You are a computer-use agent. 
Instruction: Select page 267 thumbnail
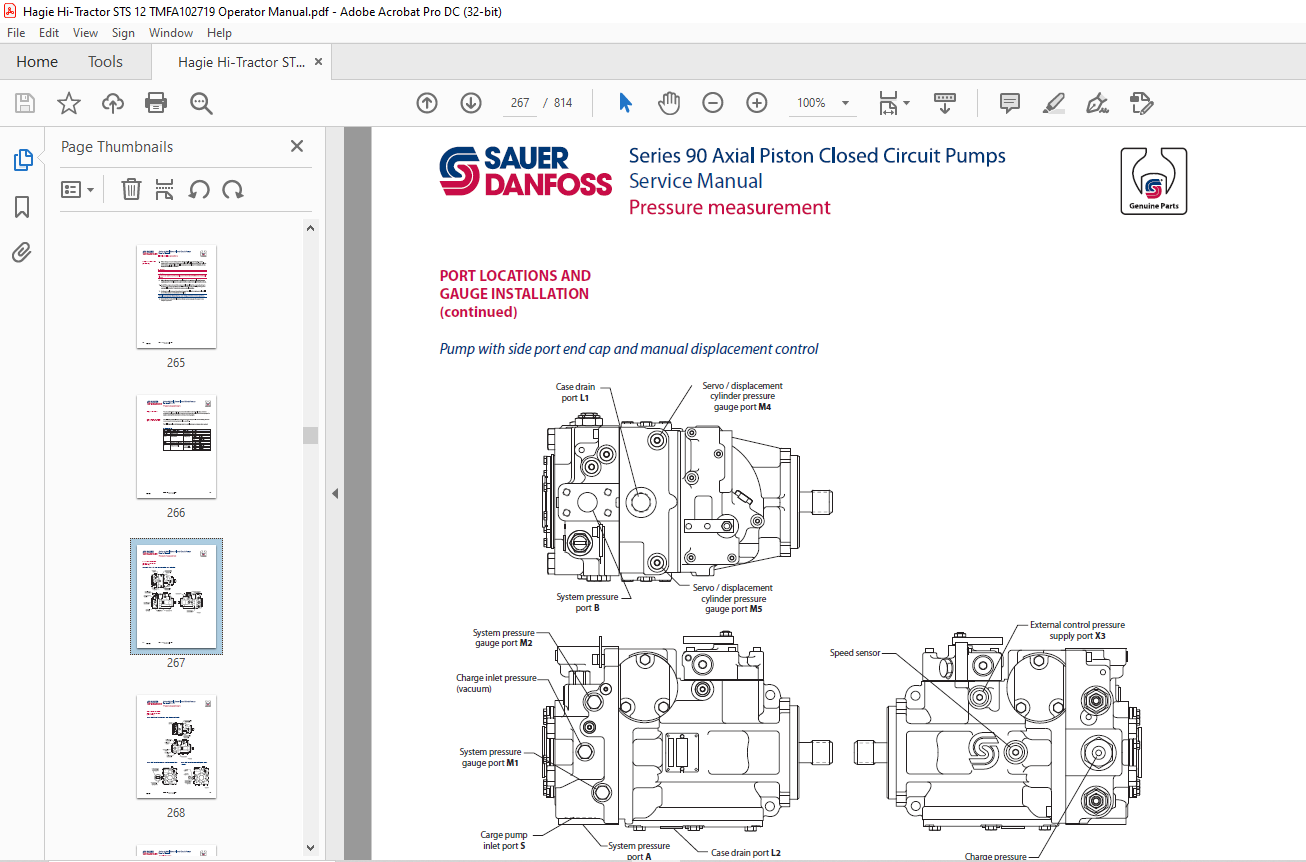176,597
